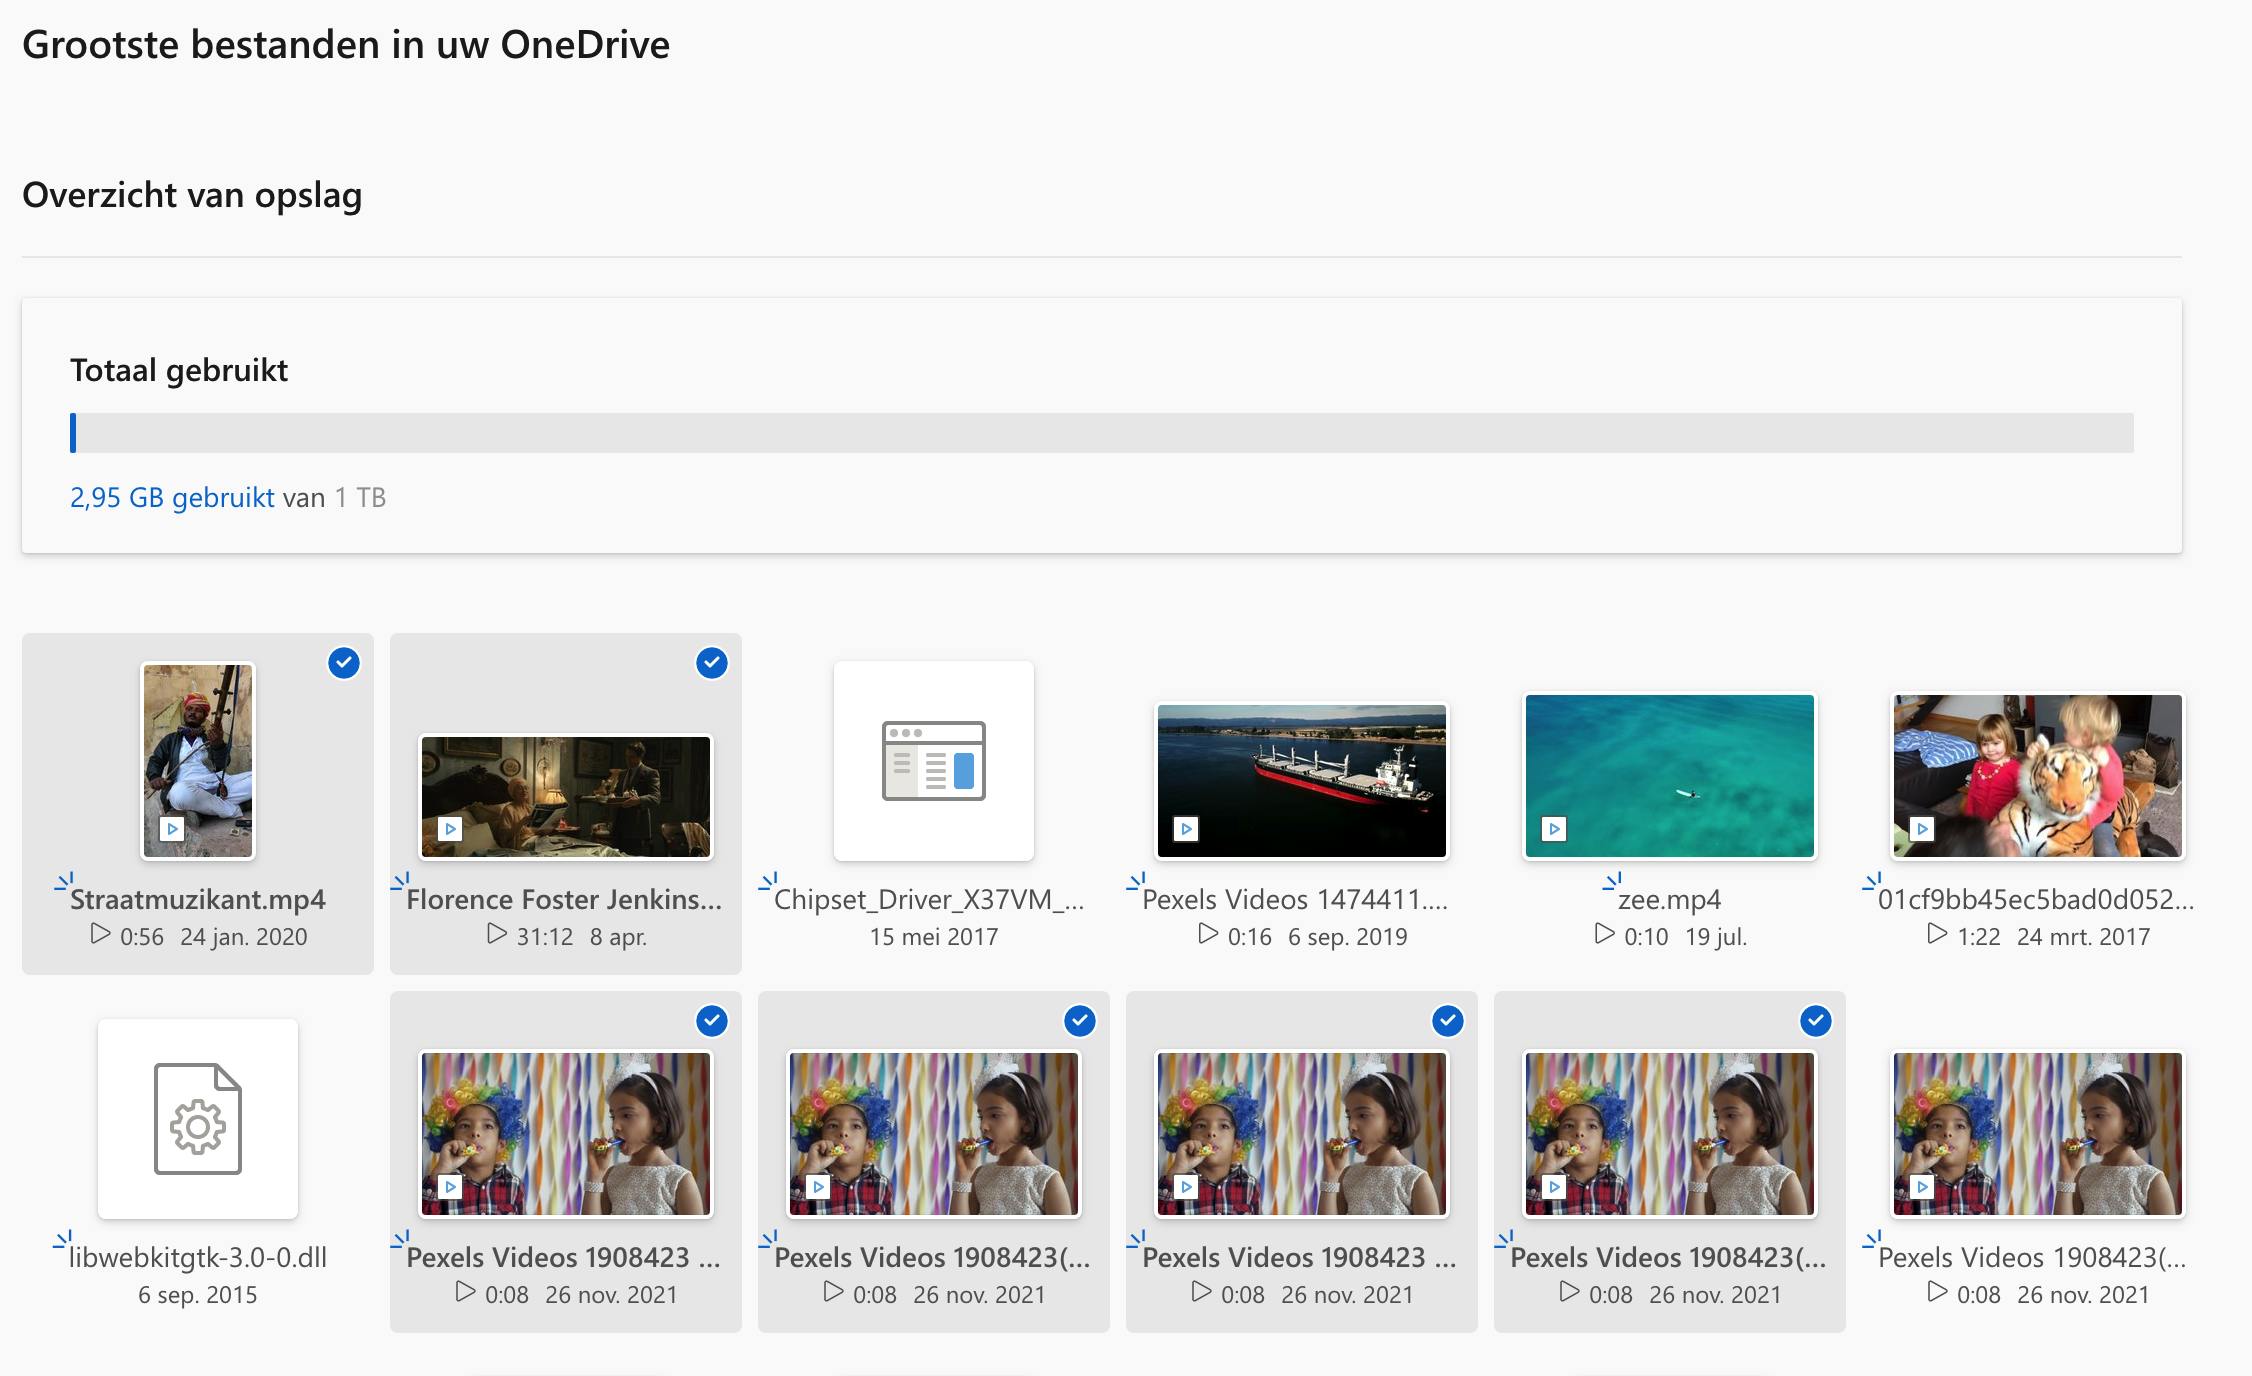2252x1376 pixels.
Task: Open the zee.mp4 file name
Action: coord(1669,900)
